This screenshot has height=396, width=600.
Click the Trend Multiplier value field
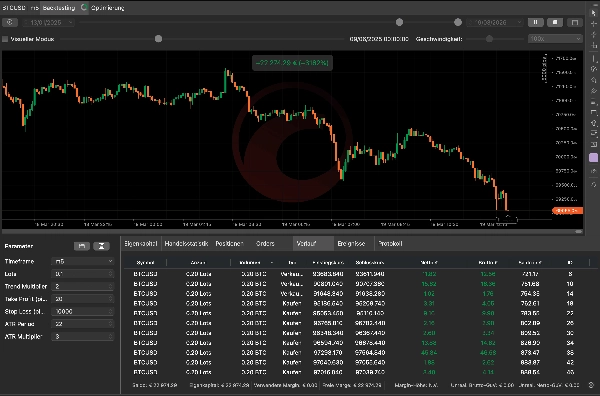coord(83,286)
